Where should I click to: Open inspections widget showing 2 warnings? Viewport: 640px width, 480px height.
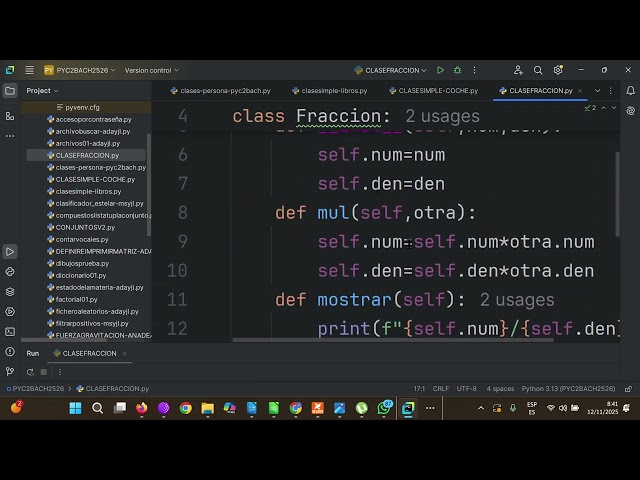590,108
